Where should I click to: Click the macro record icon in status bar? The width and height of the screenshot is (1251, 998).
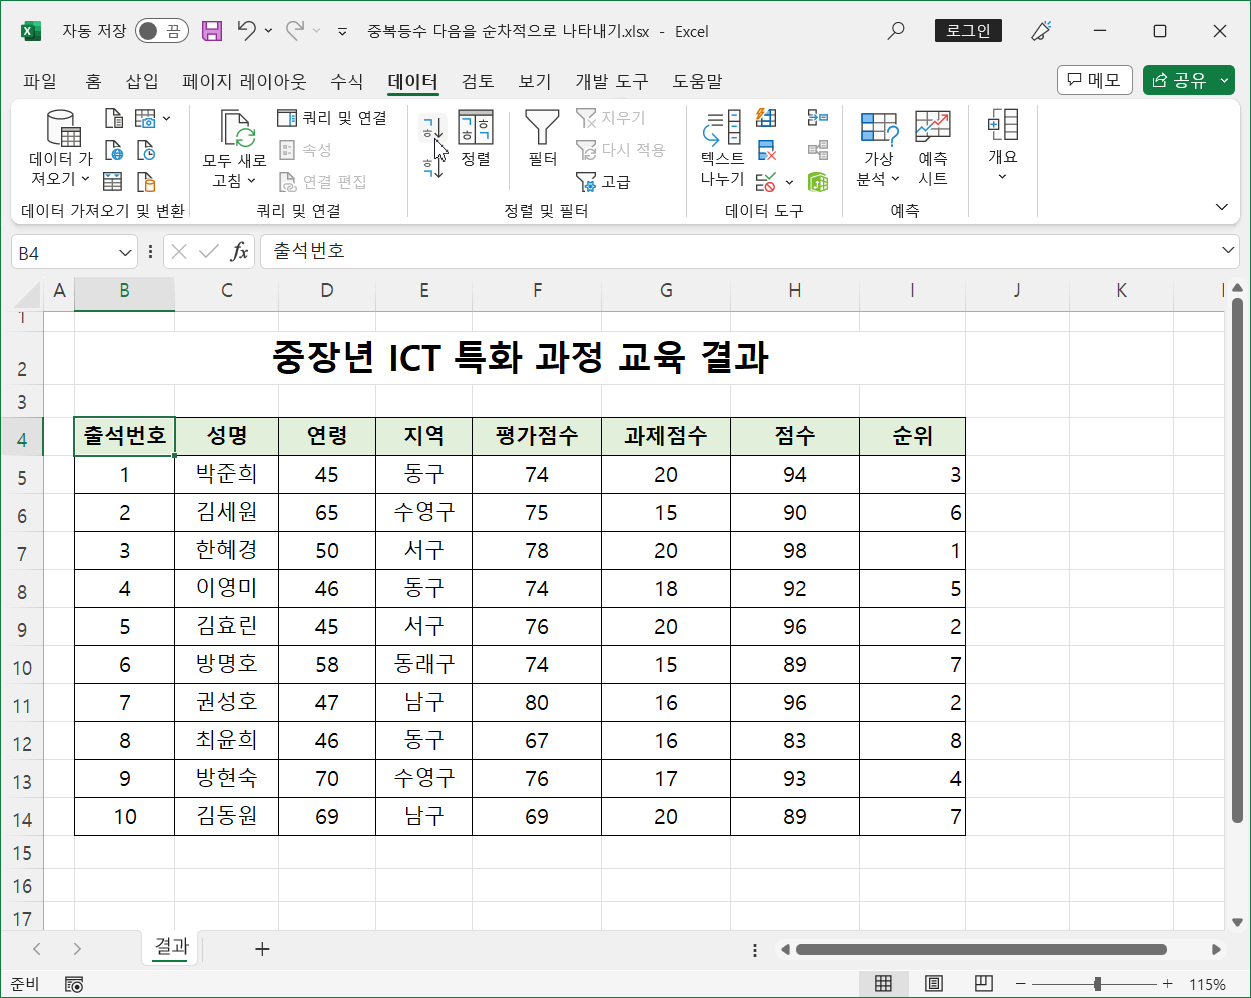tap(74, 984)
